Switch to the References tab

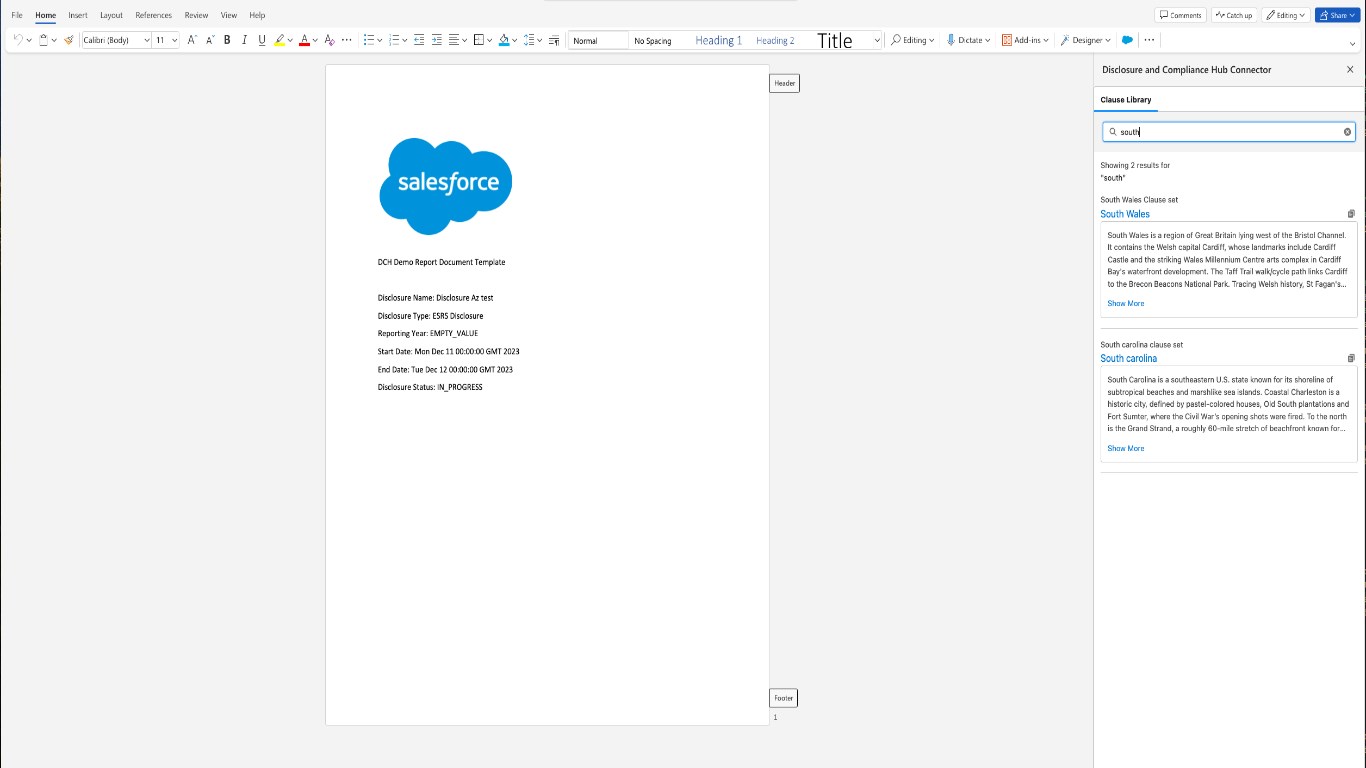click(154, 15)
